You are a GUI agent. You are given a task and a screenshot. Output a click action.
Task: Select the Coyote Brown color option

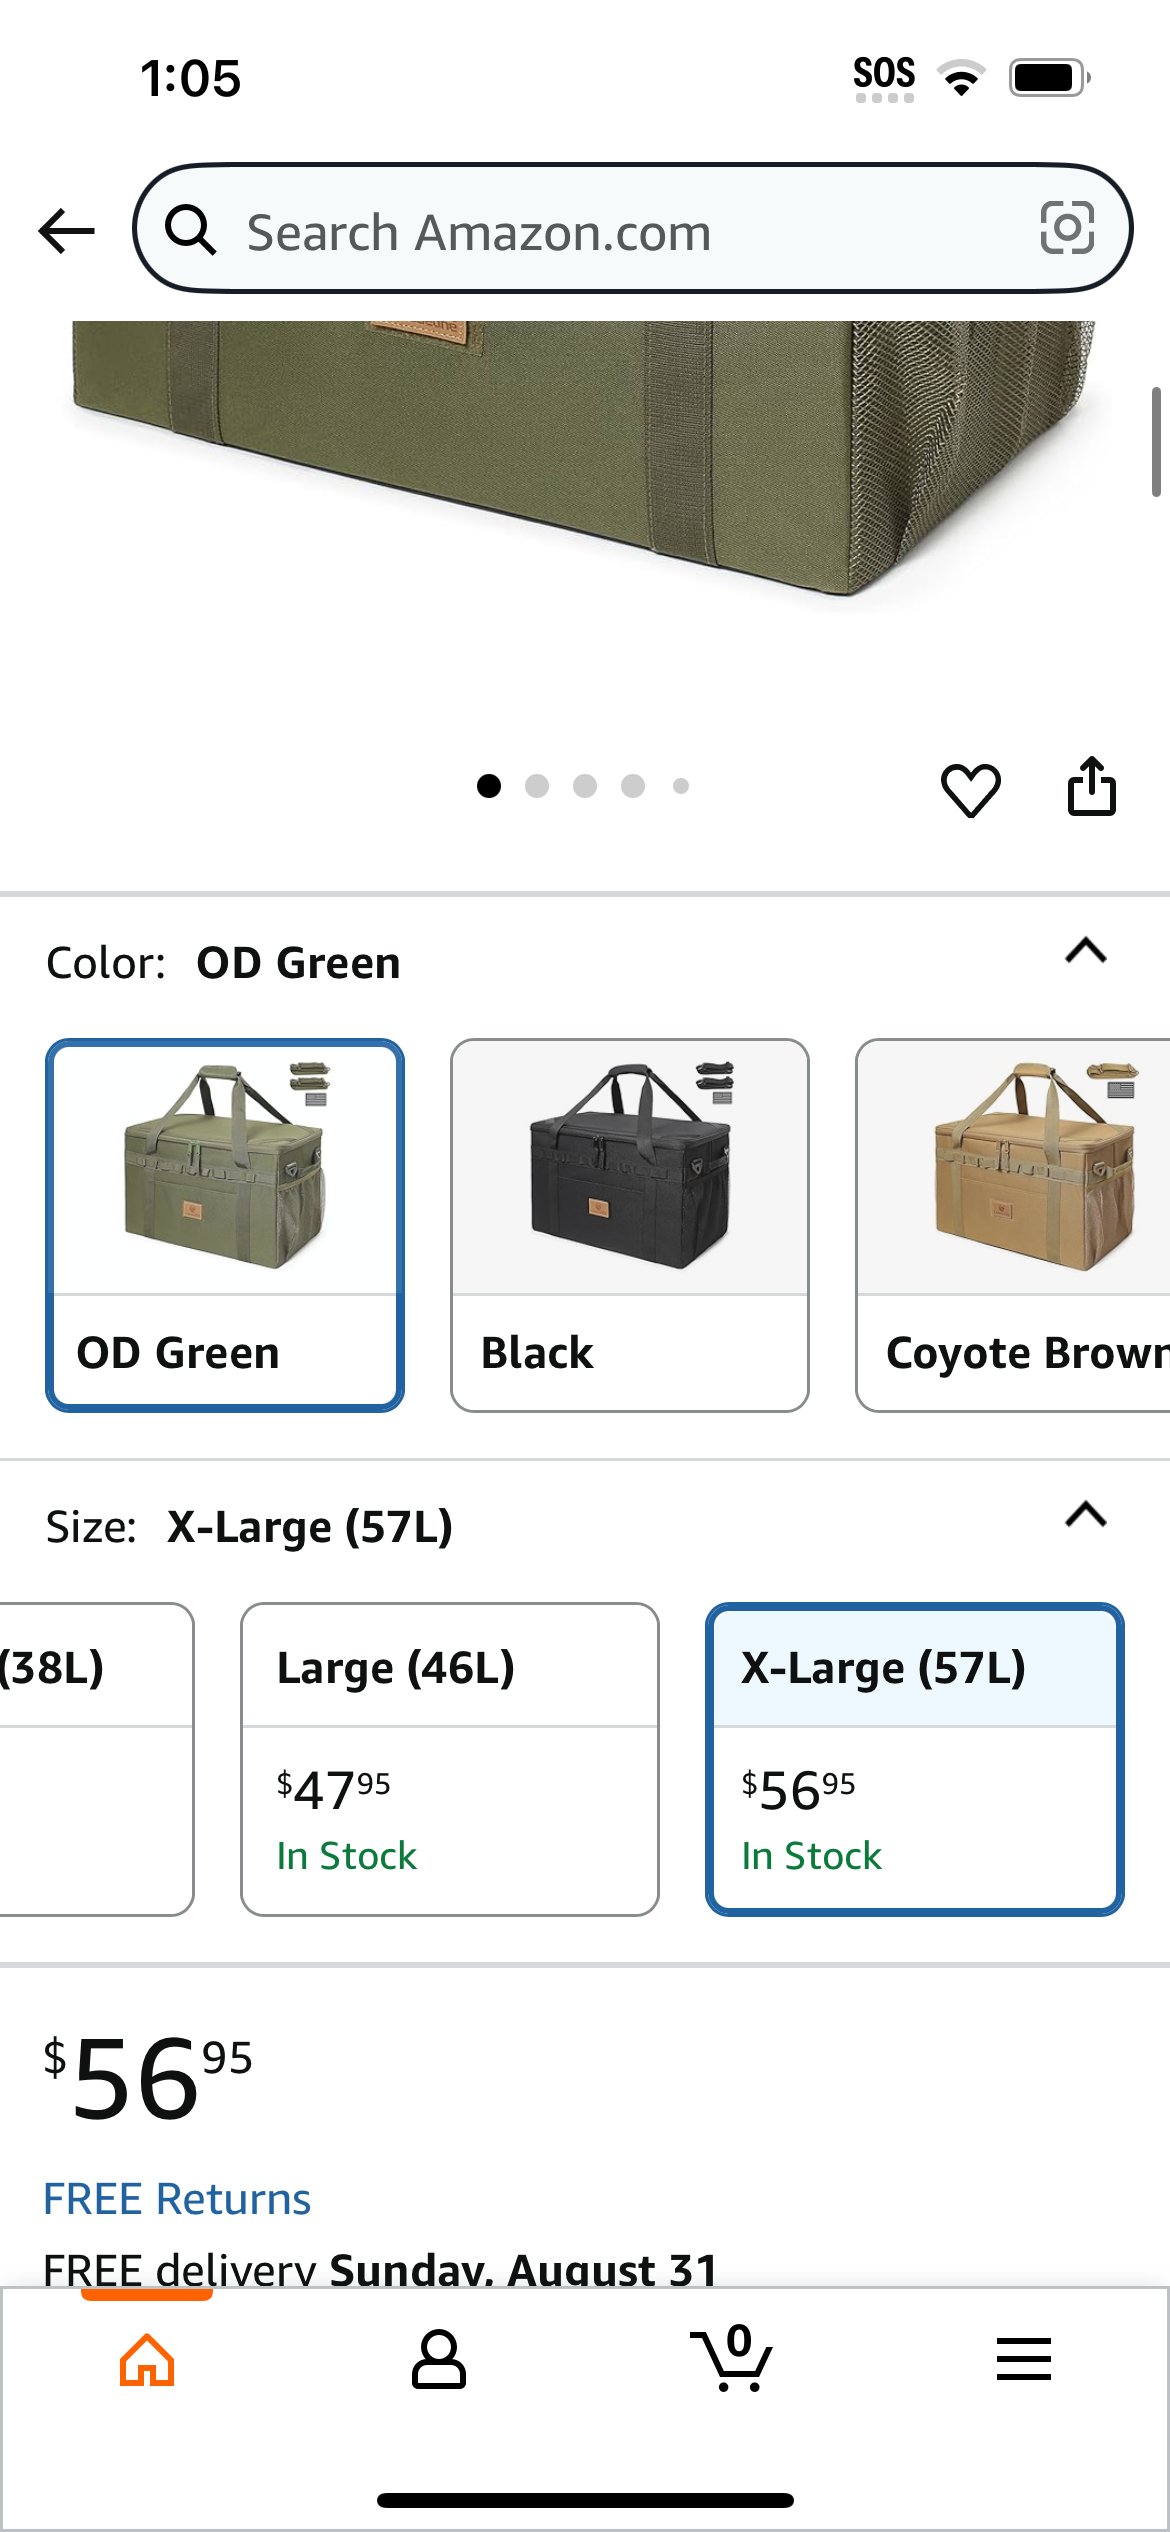1013,1225
